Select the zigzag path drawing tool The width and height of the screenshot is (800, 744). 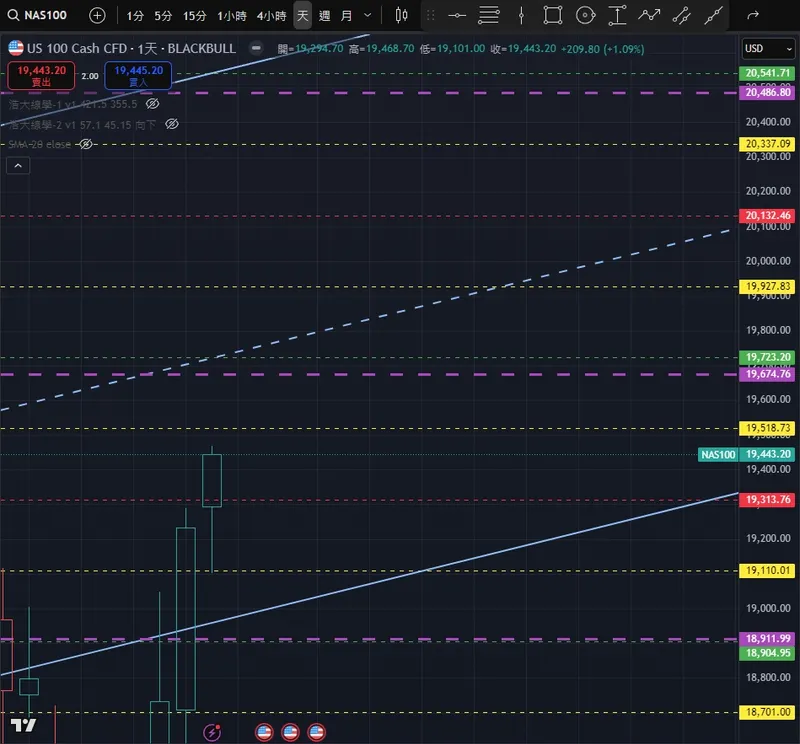click(649, 15)
